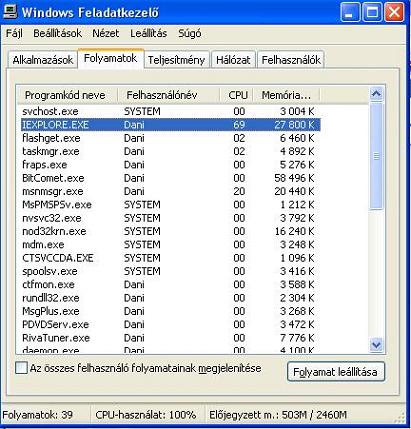
Task: Select the MsPMSPSv.exe process
Action: pyautogui.click(x=170, y=205)
